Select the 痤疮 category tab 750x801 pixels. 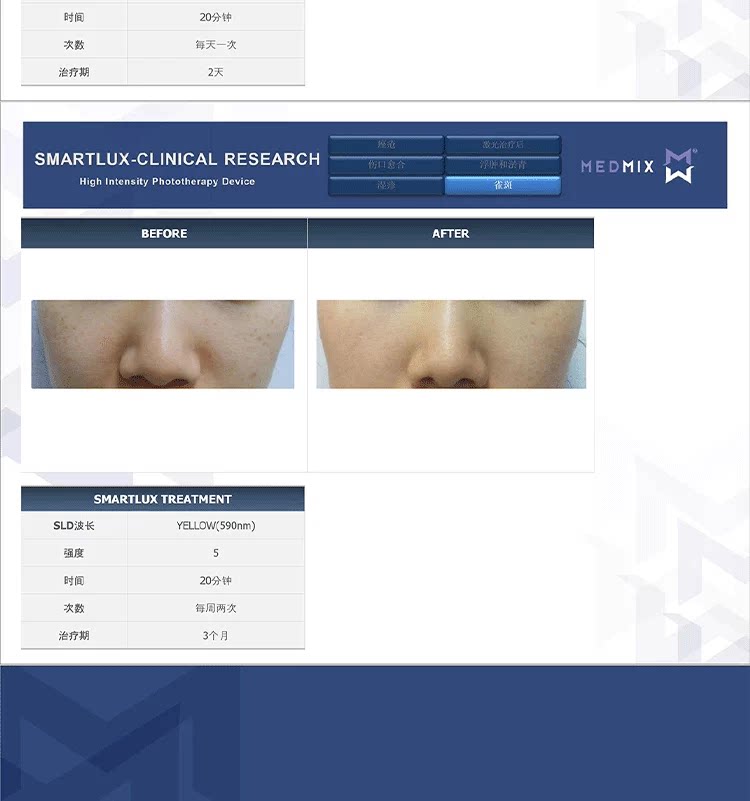[386, 145]
